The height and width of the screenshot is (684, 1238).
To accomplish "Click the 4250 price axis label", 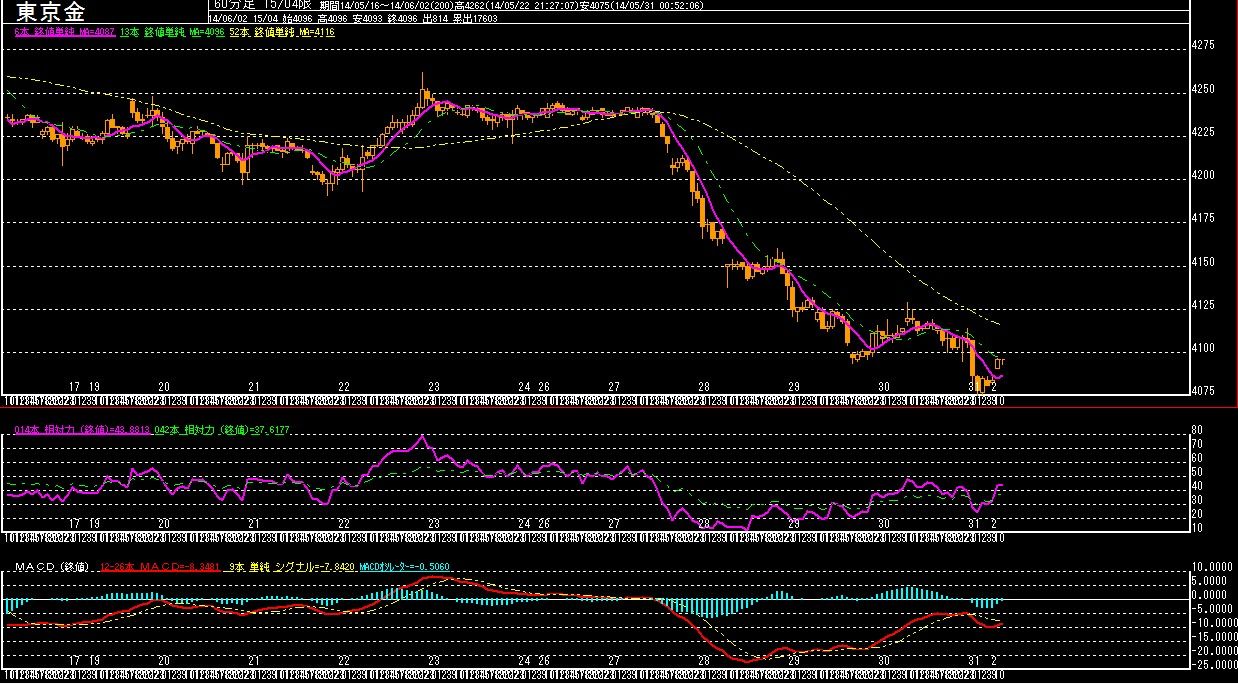I will (x=1203, y=89).
